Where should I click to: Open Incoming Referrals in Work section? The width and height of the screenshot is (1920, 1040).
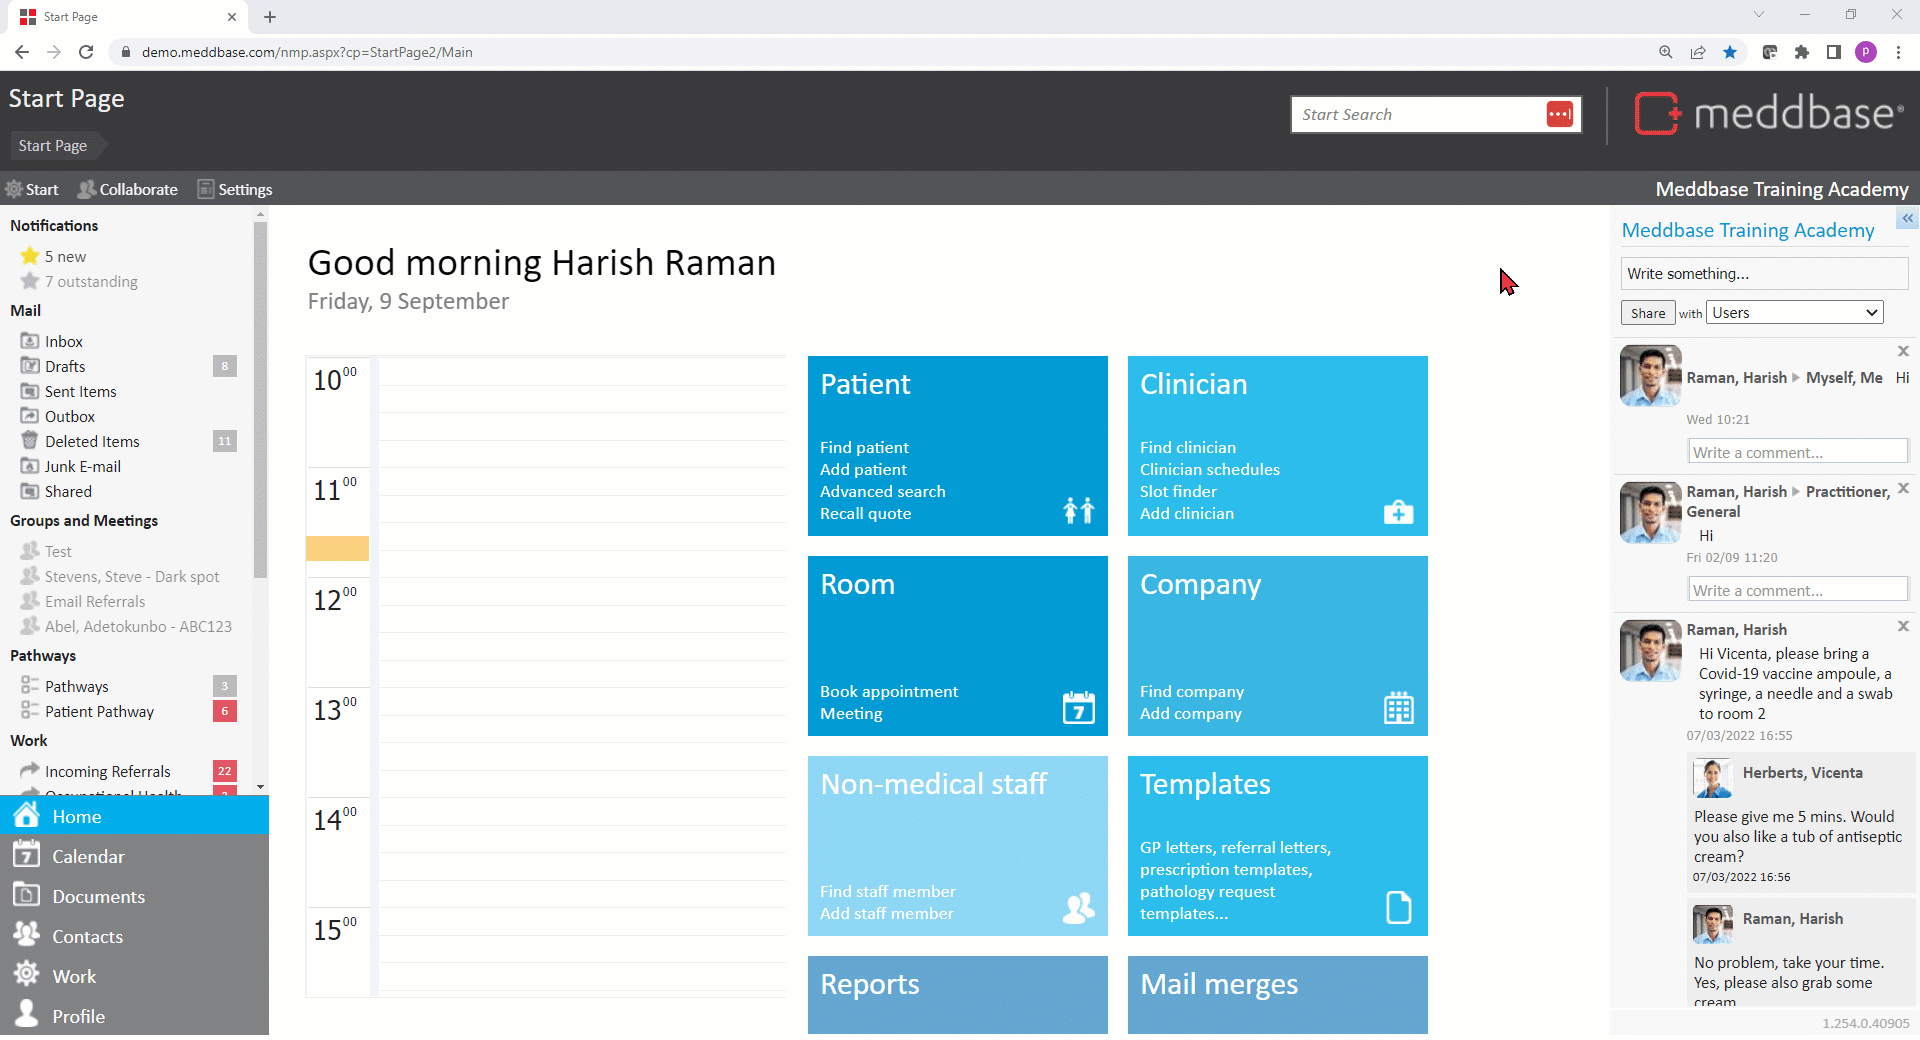[107, 771]
